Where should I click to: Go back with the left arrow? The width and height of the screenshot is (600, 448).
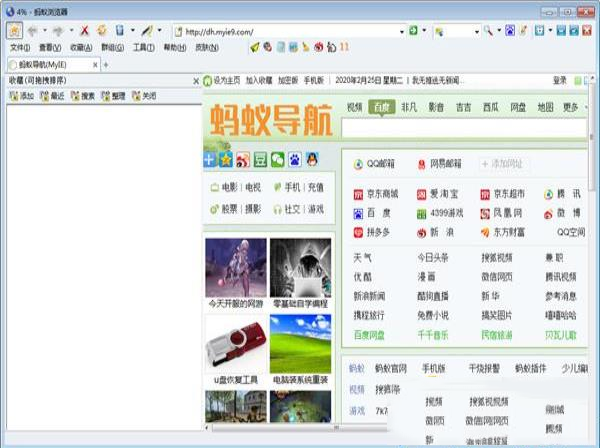click(x=33, y=31)
